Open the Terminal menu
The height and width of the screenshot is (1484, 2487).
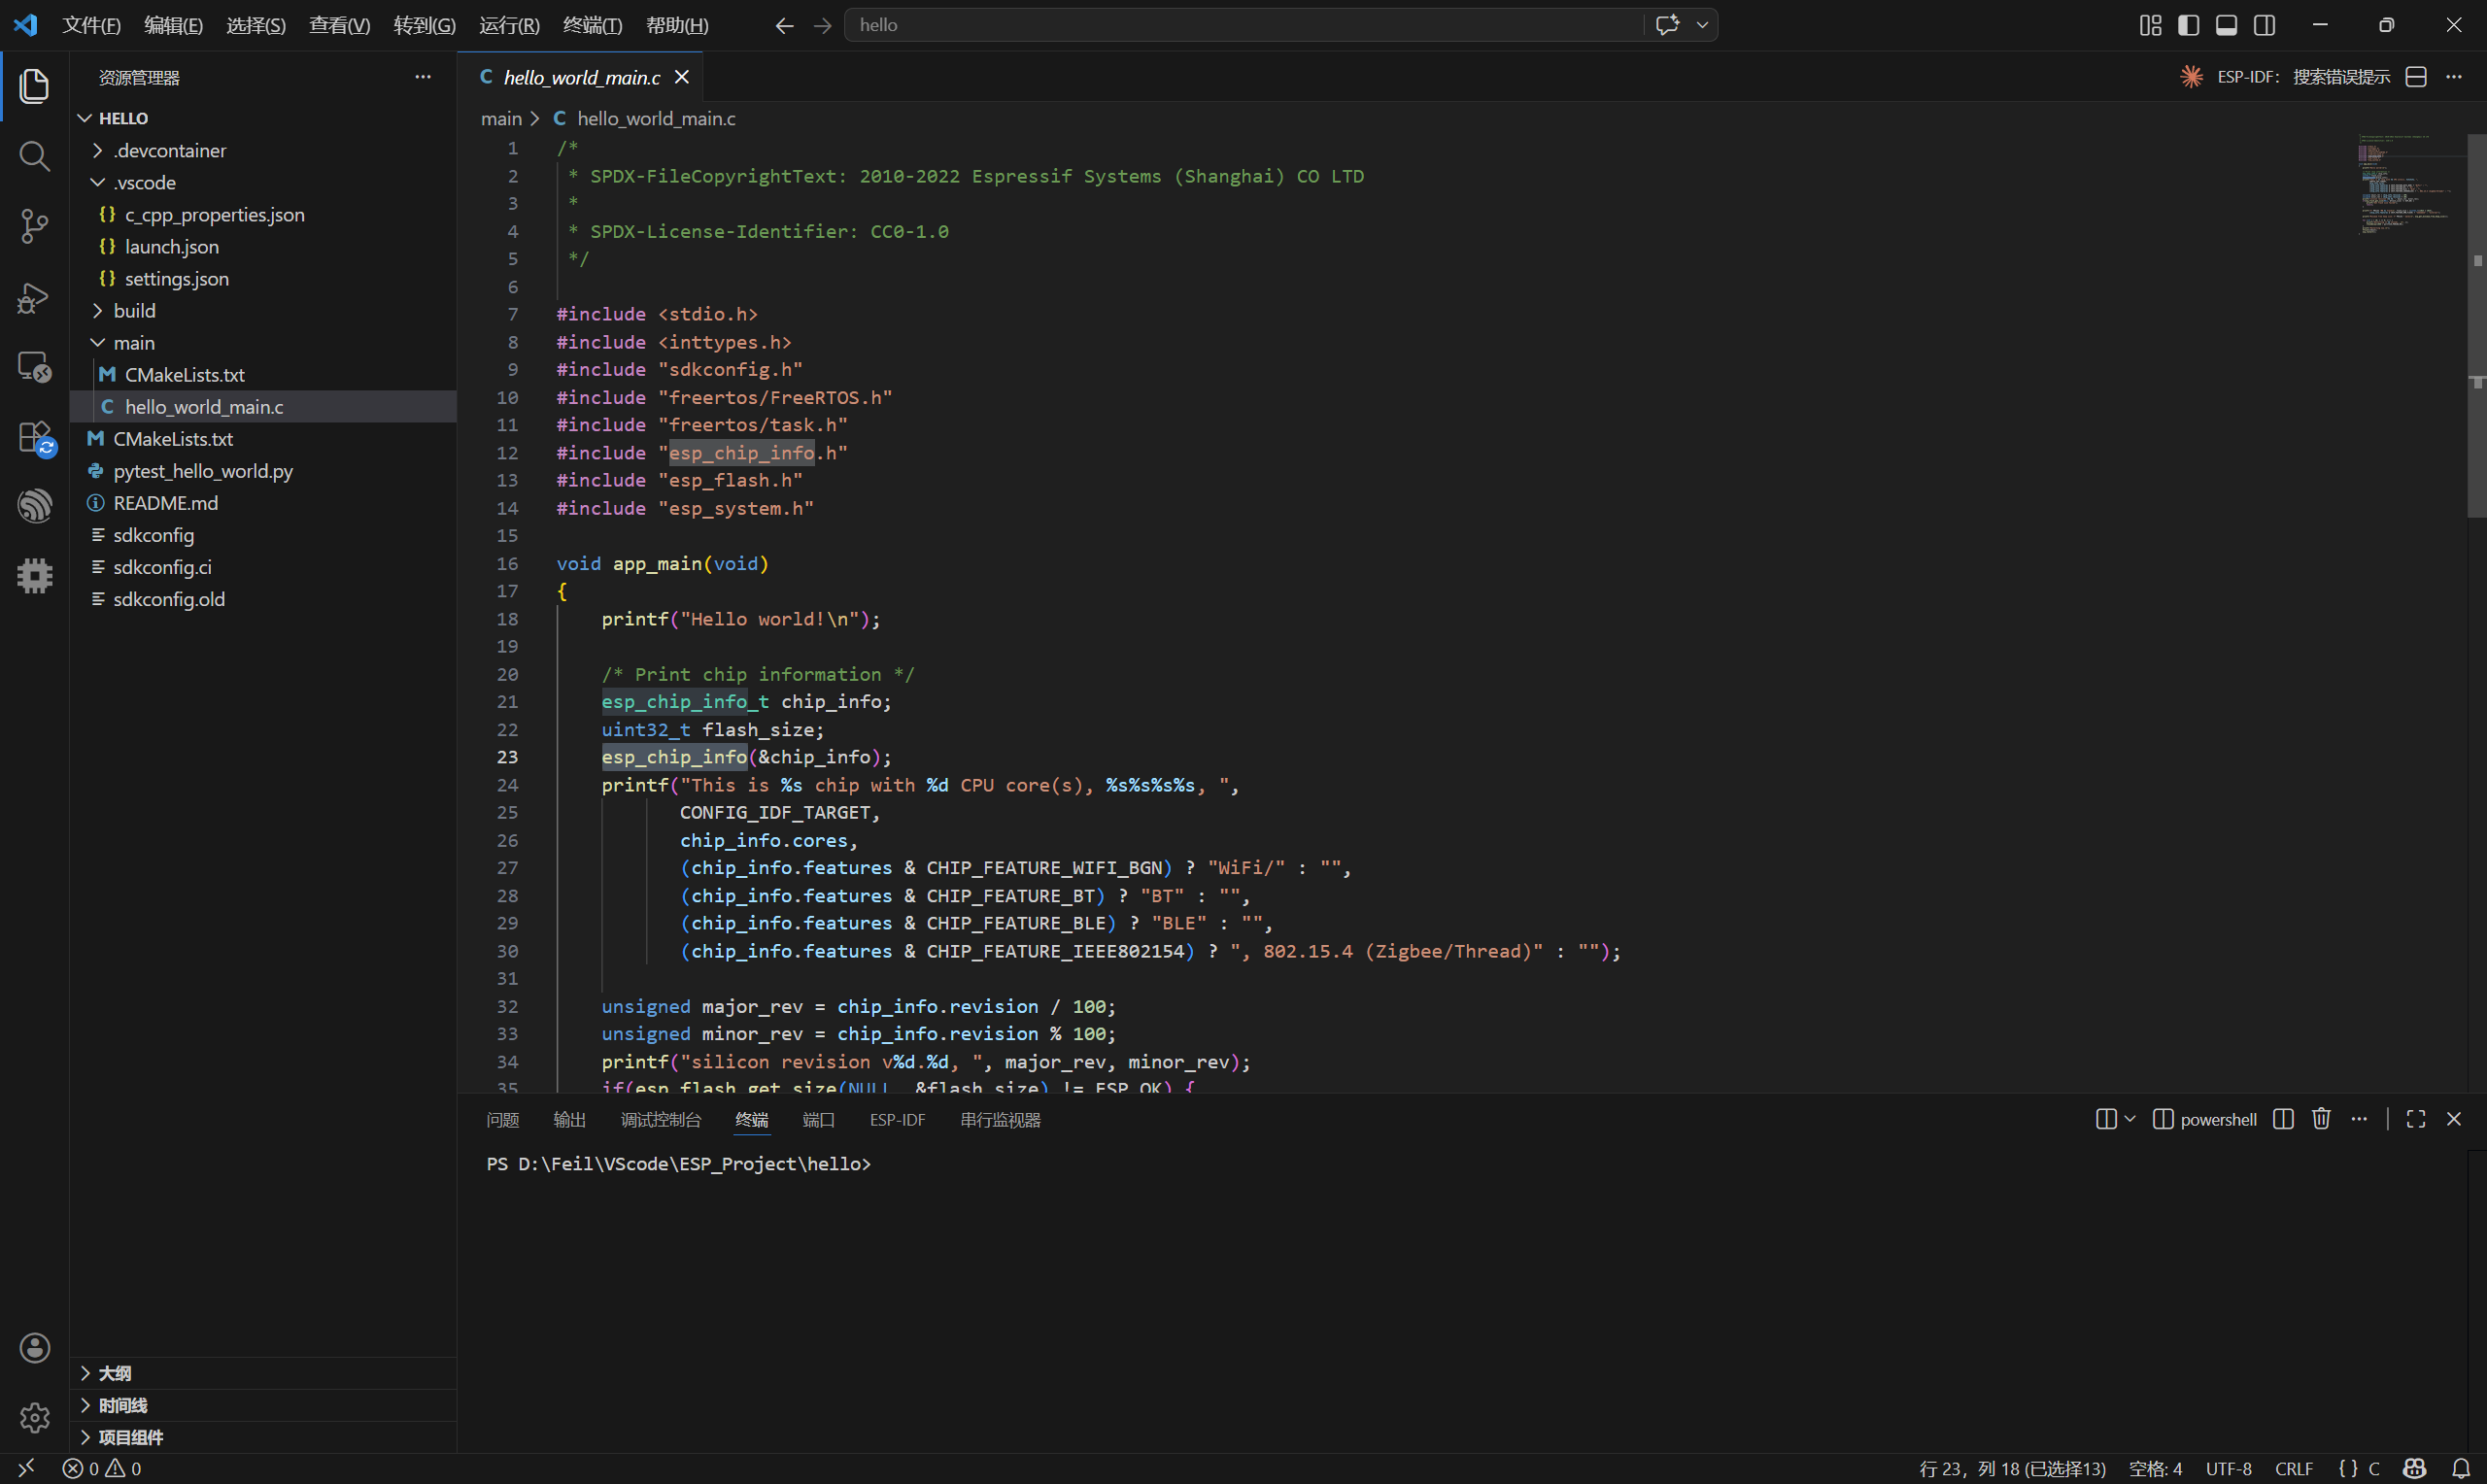592,25
